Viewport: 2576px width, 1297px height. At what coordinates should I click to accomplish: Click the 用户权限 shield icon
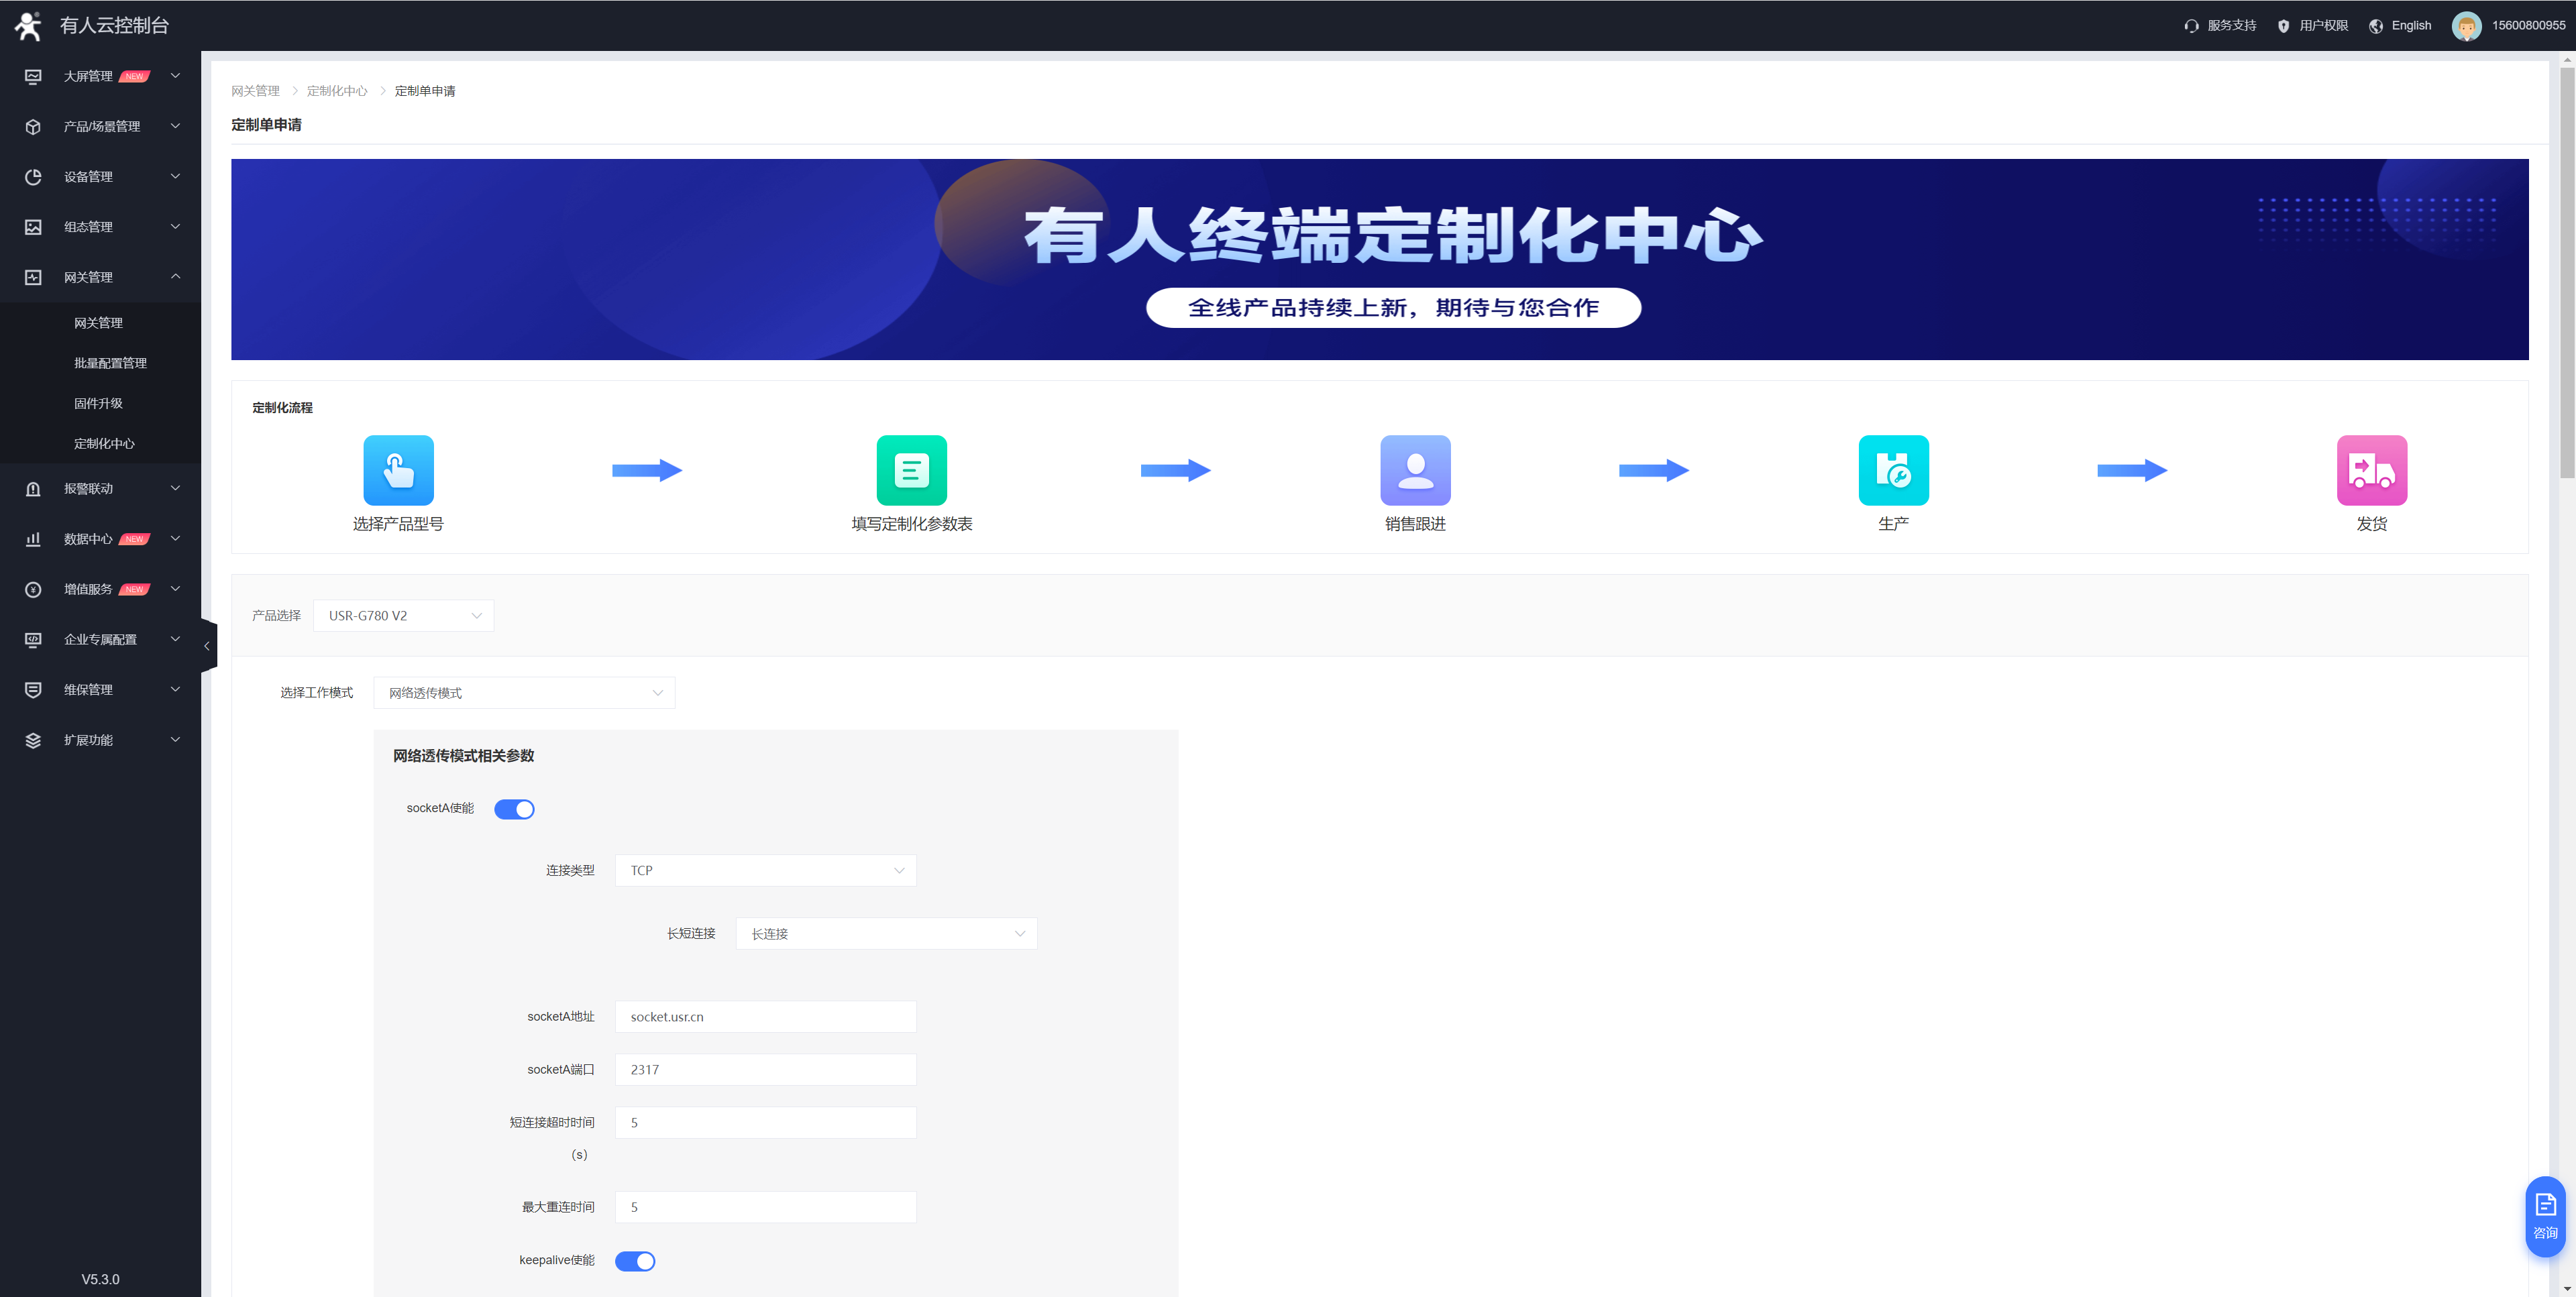(2283, 26)
